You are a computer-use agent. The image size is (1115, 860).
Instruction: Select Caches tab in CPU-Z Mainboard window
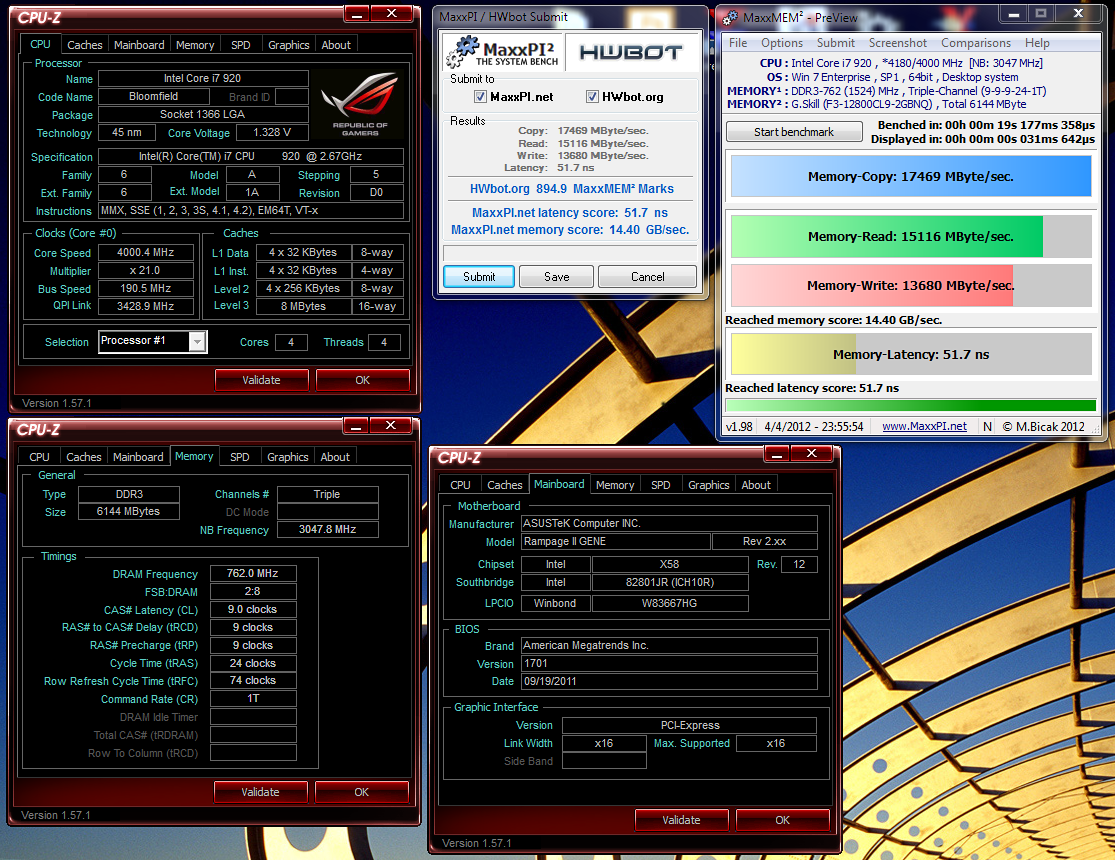tap(504, 485)
